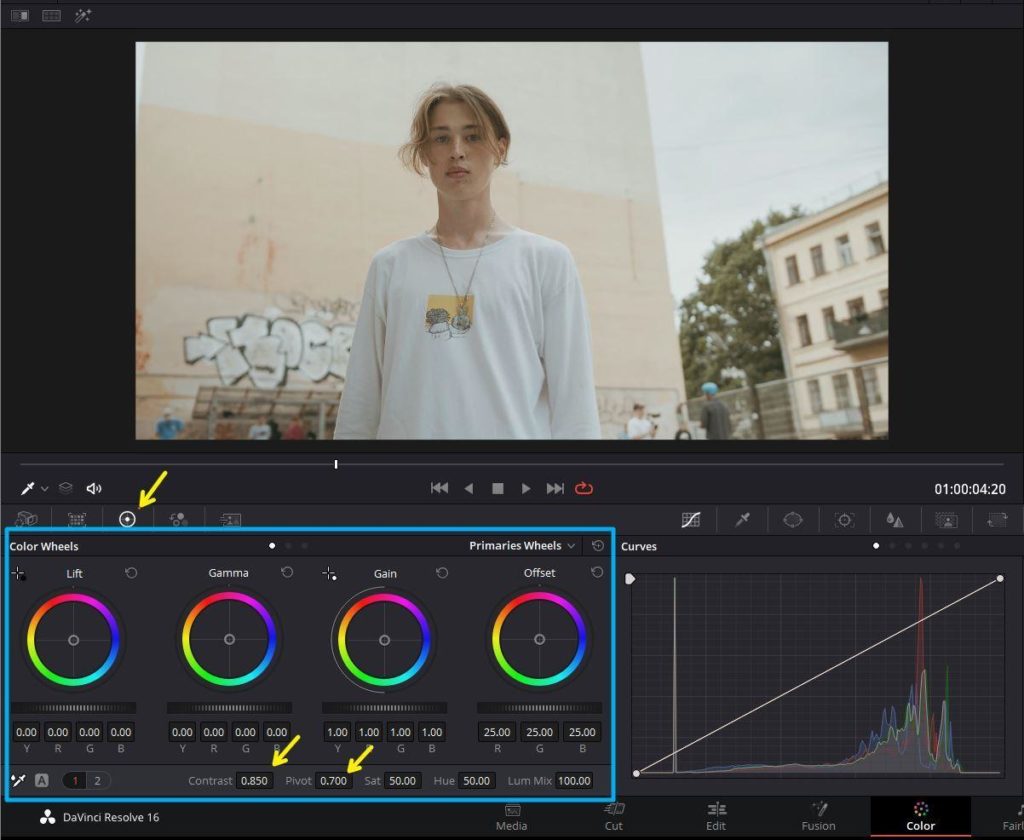Screen dimensions: 1024x840
Task: Open the Camera Raw palette
Action: click(x=26, y=519)
